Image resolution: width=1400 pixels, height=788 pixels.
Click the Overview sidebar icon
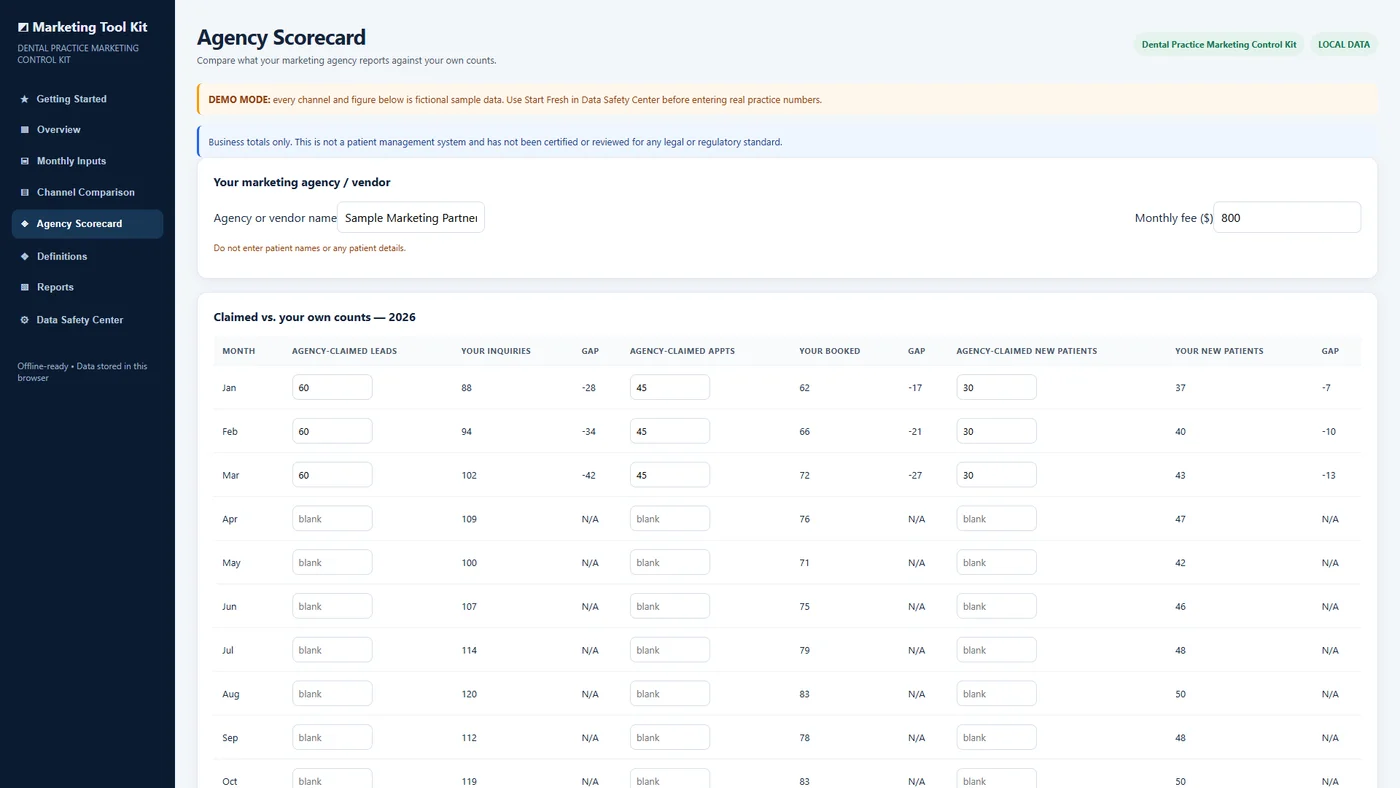tap(24, 130)
